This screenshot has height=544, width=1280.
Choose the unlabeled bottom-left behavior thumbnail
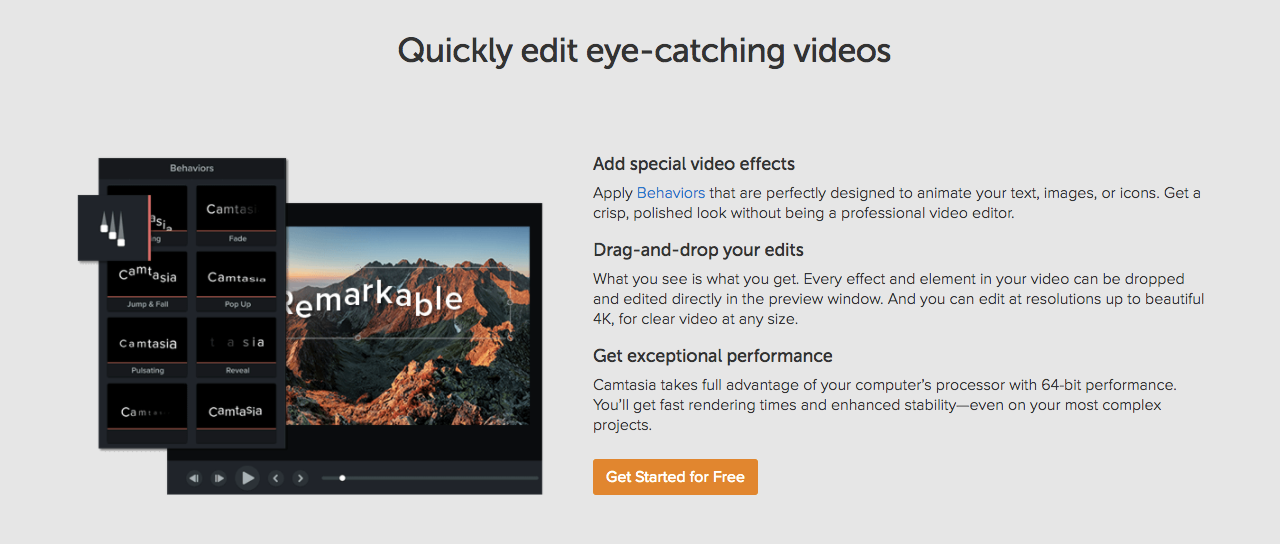[x=146, y=411]
